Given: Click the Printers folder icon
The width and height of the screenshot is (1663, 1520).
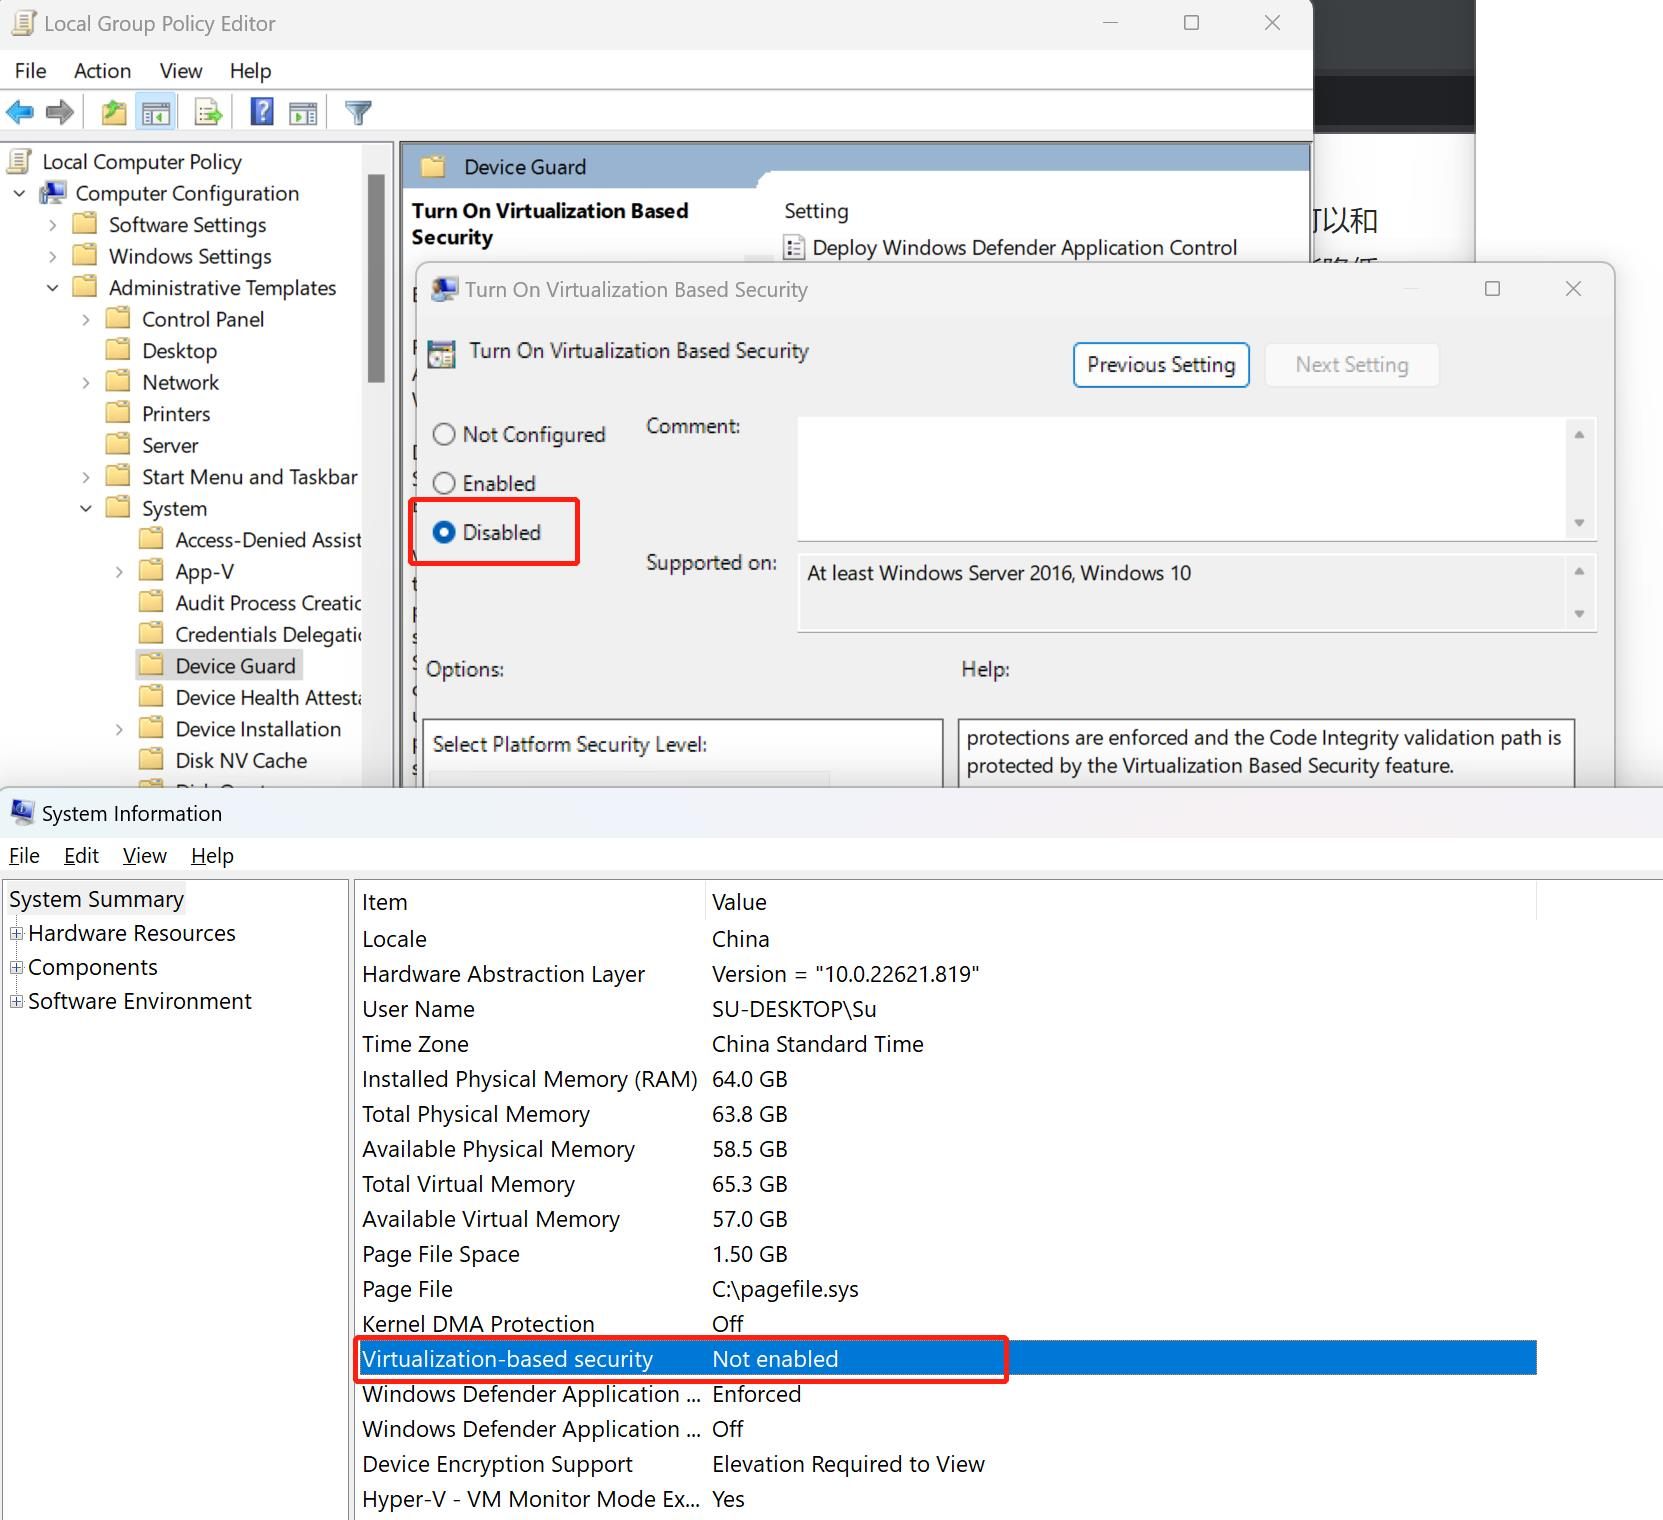Looking at the screenshot, I should click(x=119, y=413).
